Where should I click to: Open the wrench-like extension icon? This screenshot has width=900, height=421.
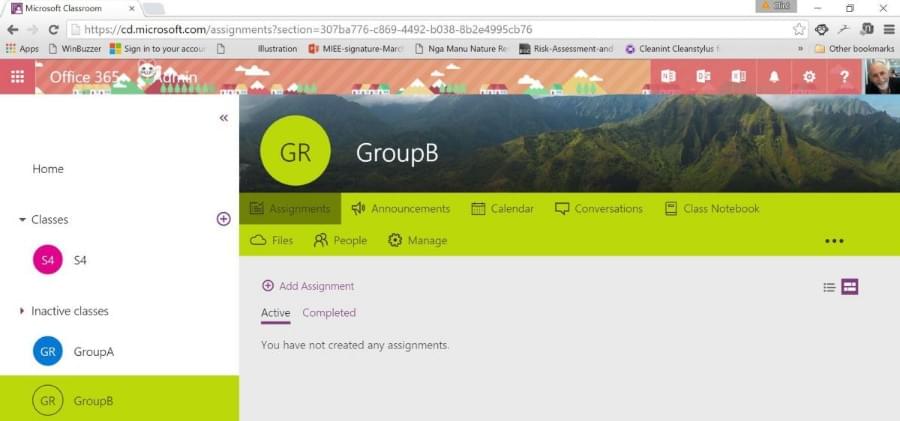coord(844,29)
